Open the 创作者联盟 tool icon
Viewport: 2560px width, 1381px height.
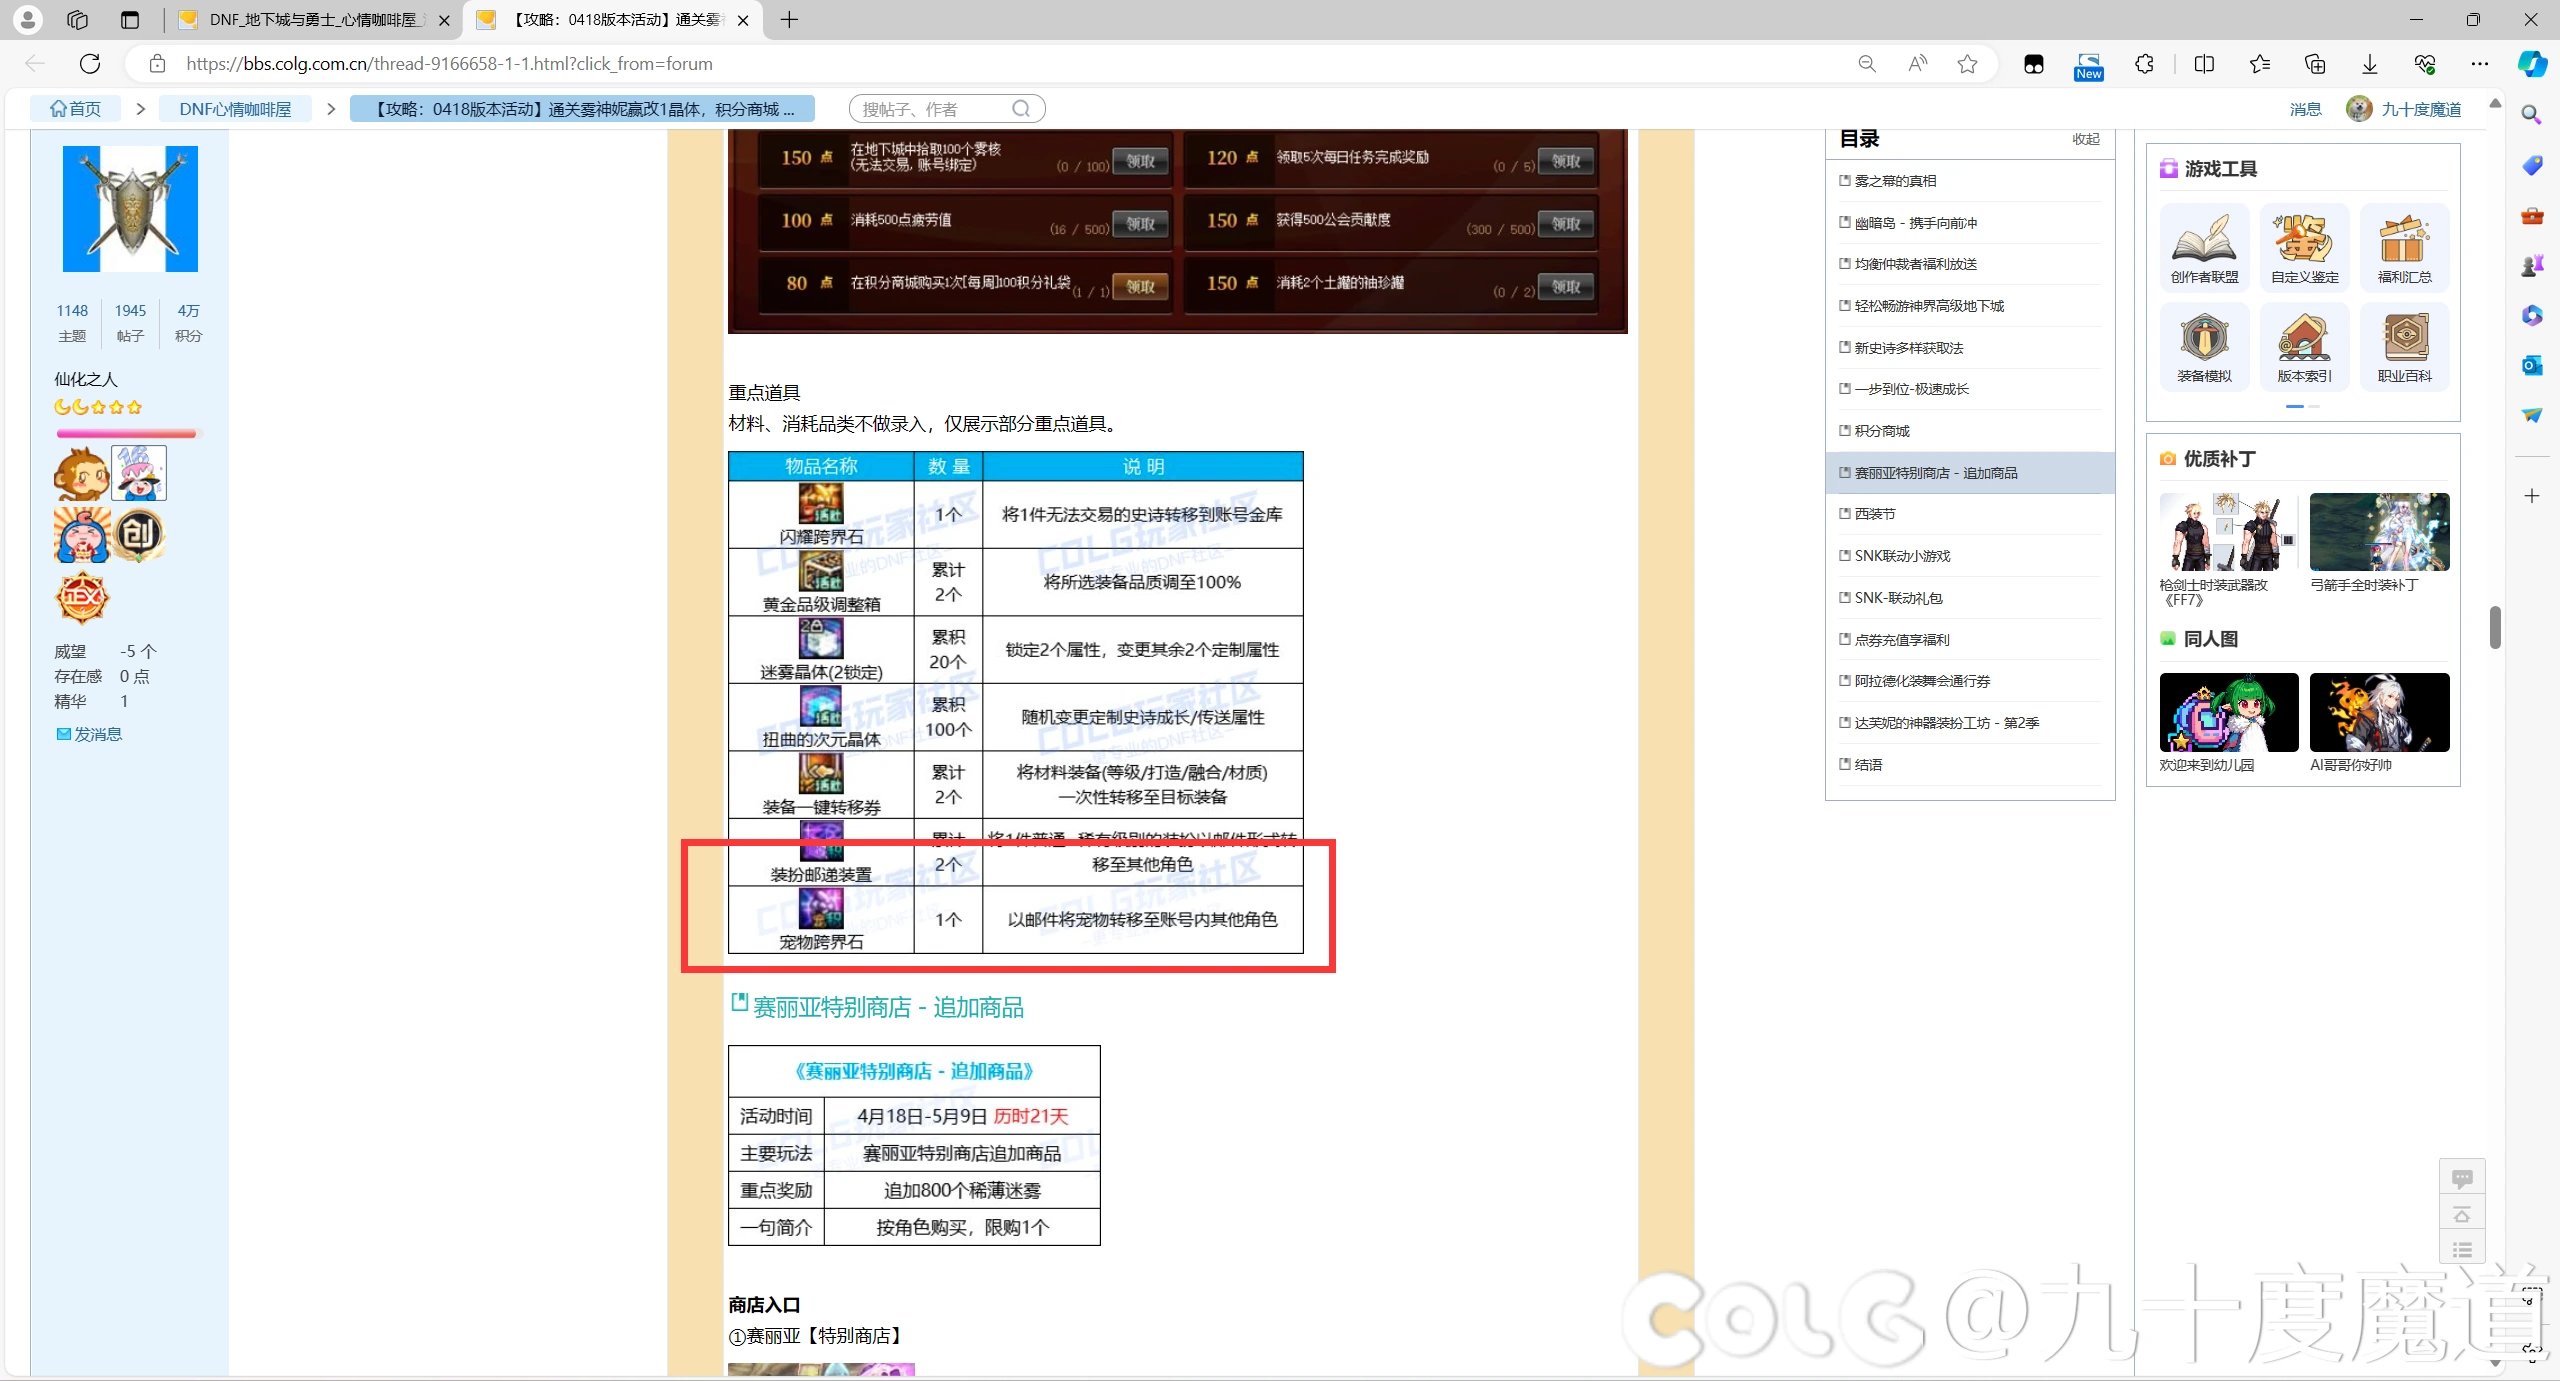point(2204,248)
